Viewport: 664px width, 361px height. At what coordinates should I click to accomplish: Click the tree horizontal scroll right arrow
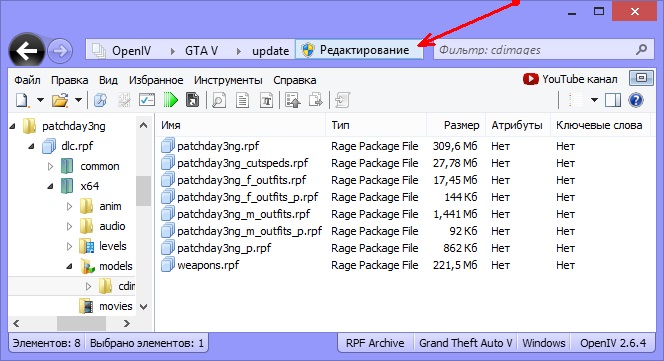pyautogui.click(x=127, y=324)
